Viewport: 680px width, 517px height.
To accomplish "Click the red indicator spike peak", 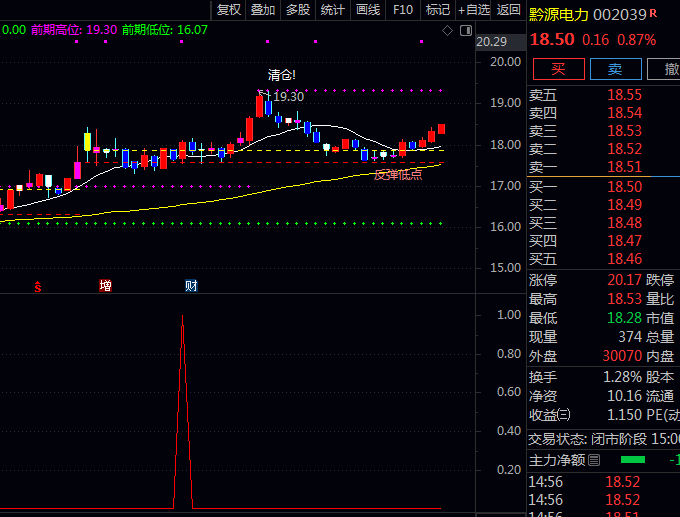I will (183, 317).
